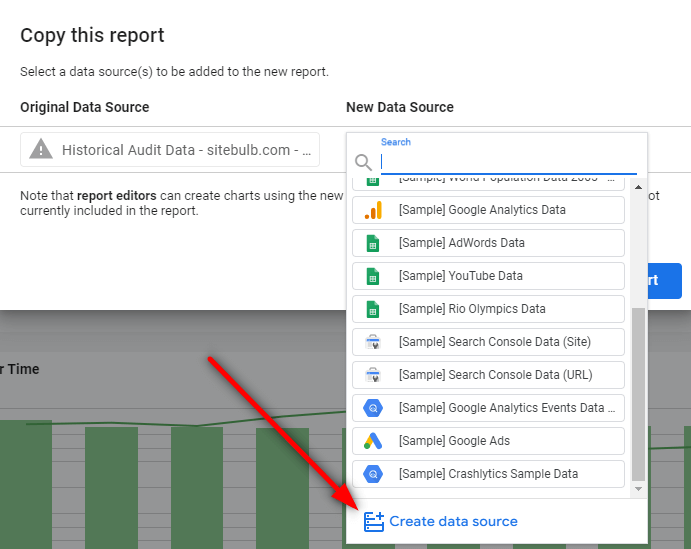The height and width of the screenshot is (549, 691).
Task: Click scrollbar down arrow in source list
Action: [638, 489]
